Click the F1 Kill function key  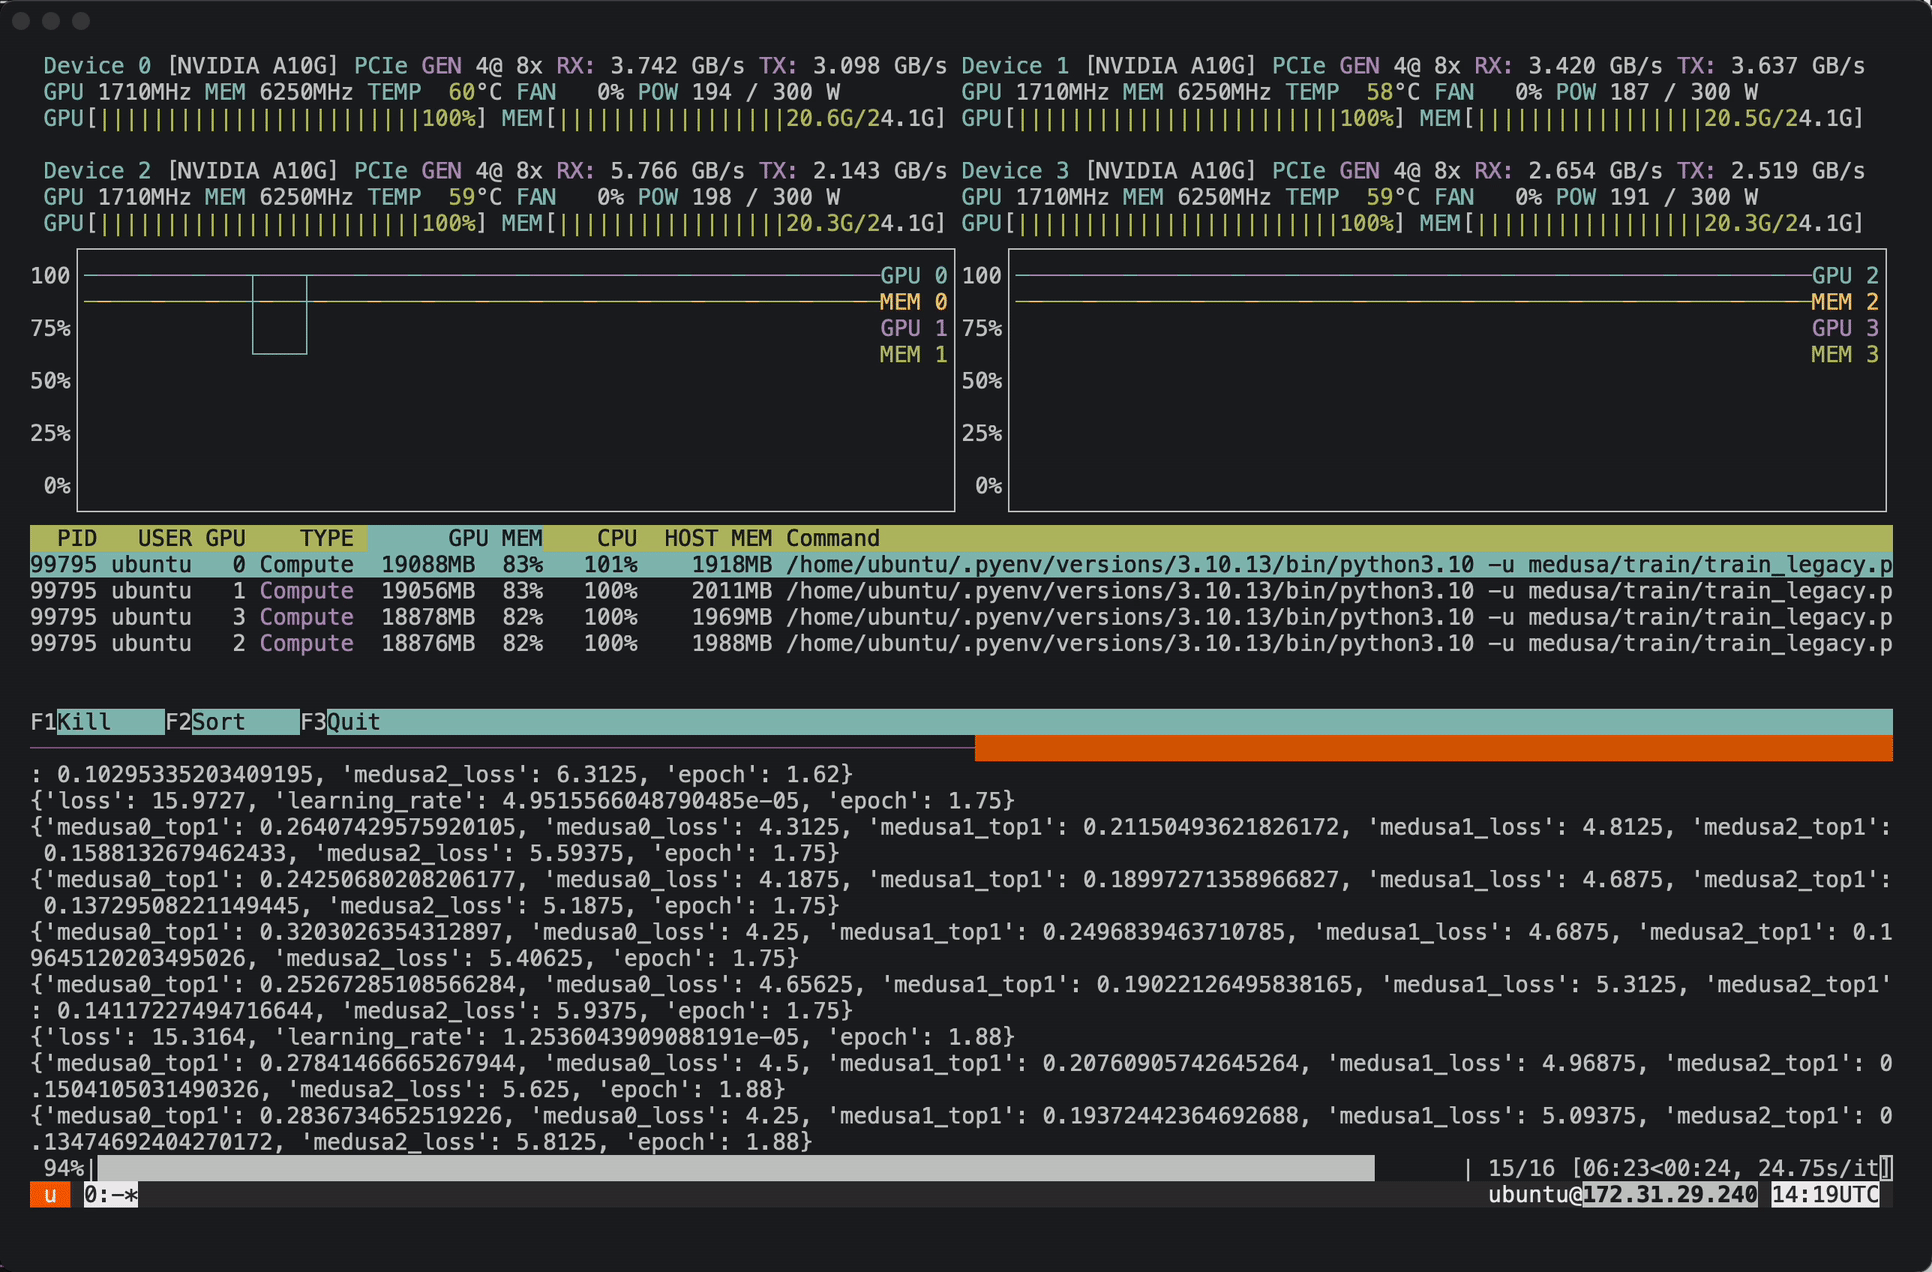click(83, 722)
